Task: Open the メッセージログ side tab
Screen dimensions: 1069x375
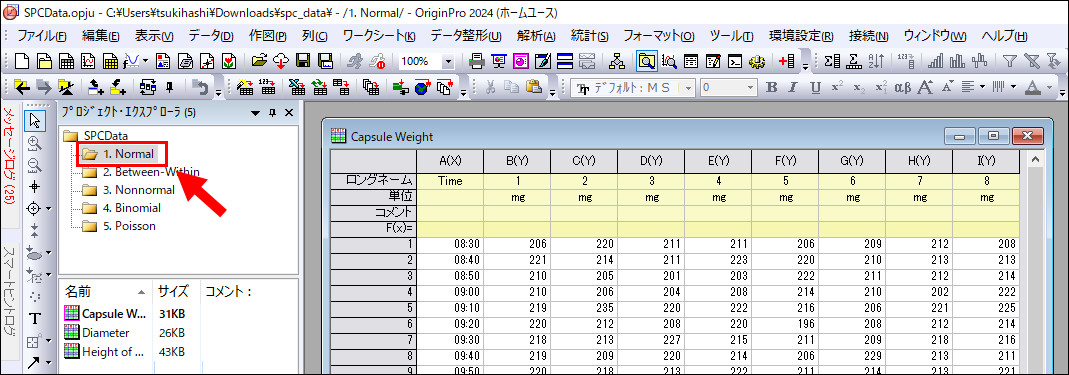Action: pos(9,155)
